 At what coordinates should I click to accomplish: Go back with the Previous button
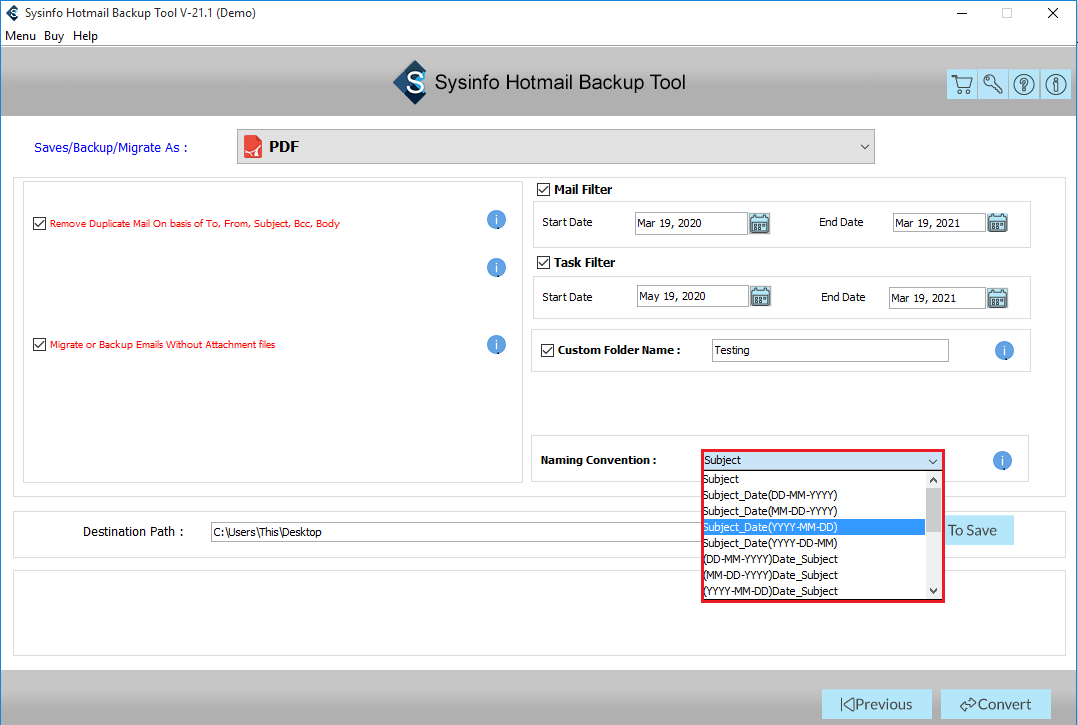(876, 704)
